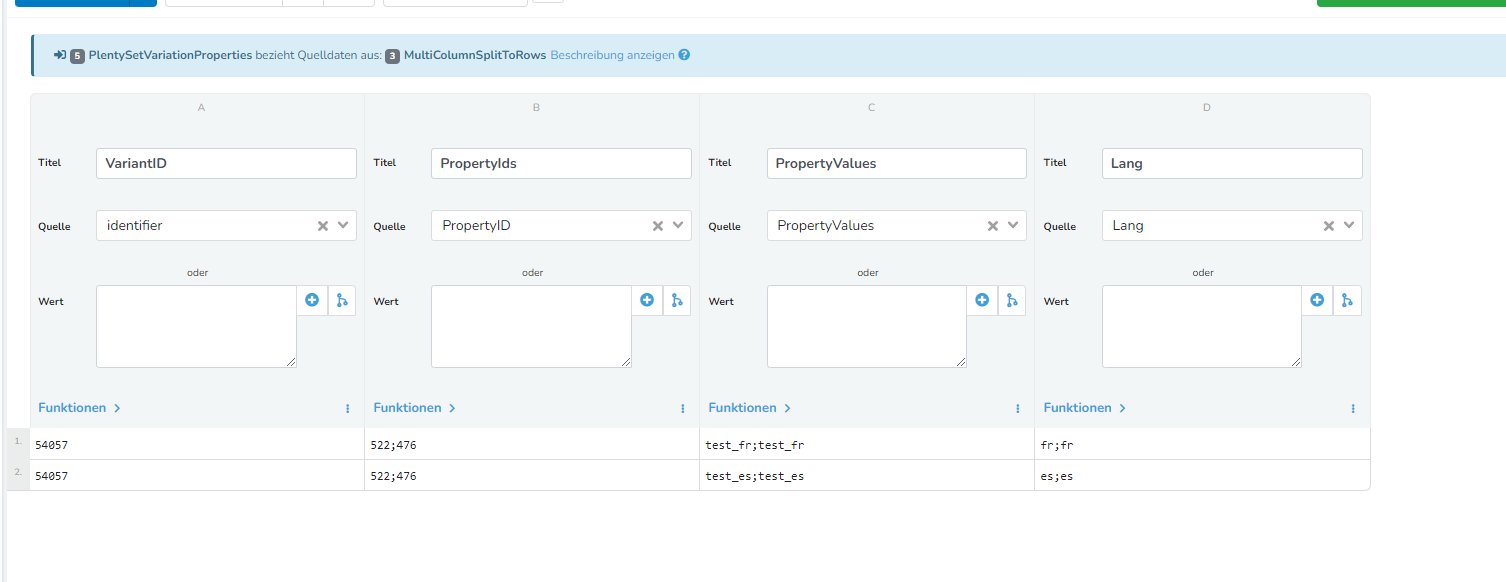The image size is (1506, 582).
Task: Open the PropertyValues Quelle dropdown arrow
Action: (1014, 226)
